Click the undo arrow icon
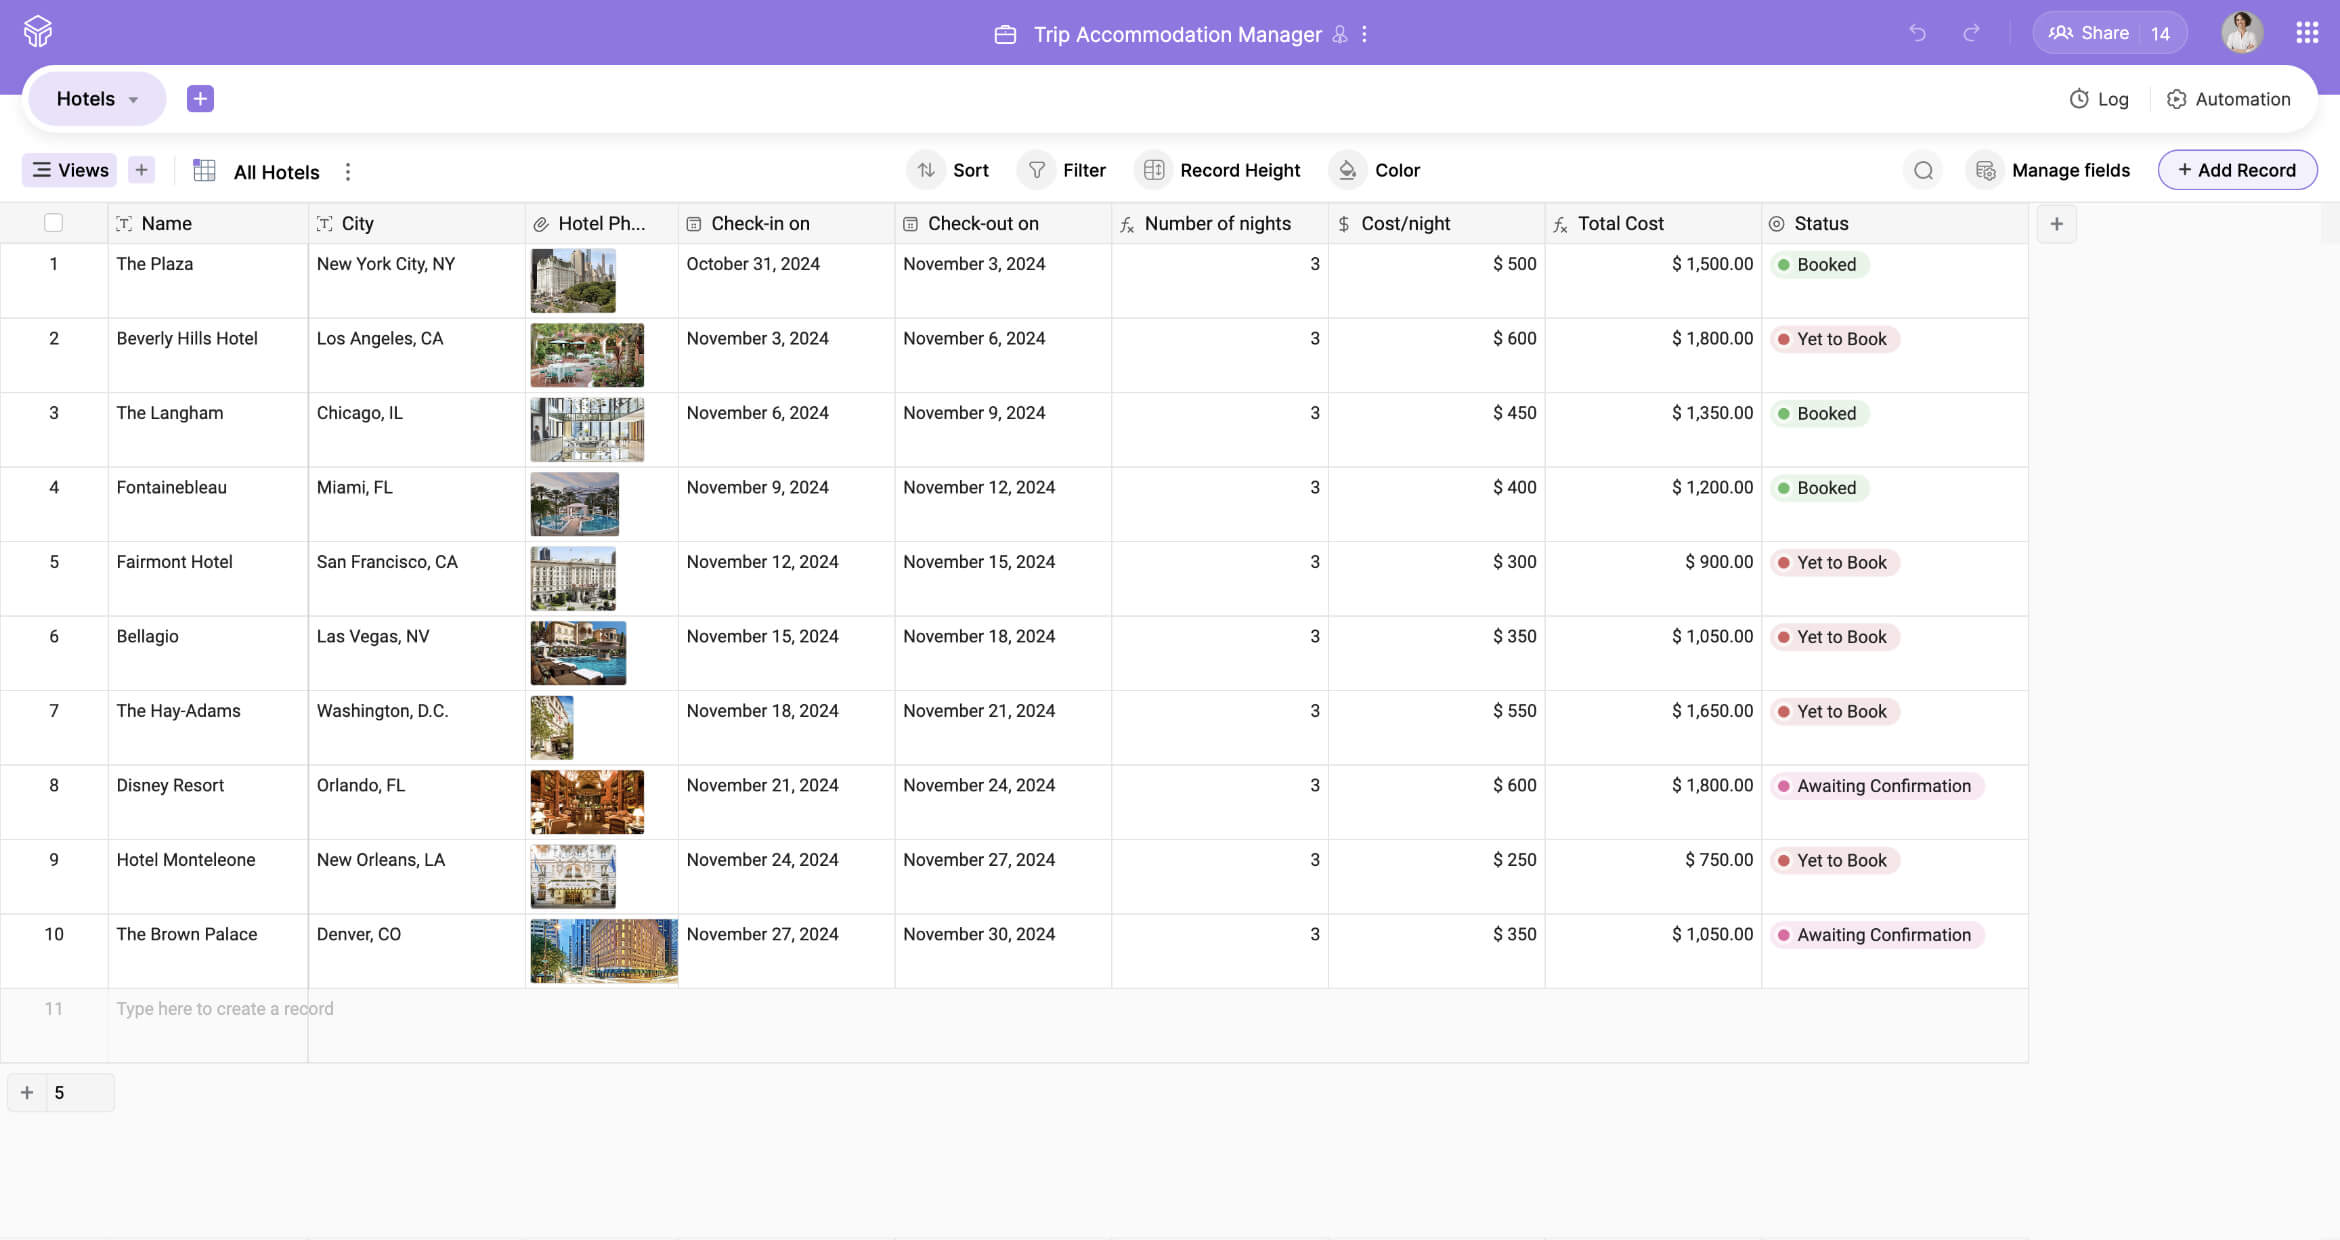 (x=1916, y=33)
